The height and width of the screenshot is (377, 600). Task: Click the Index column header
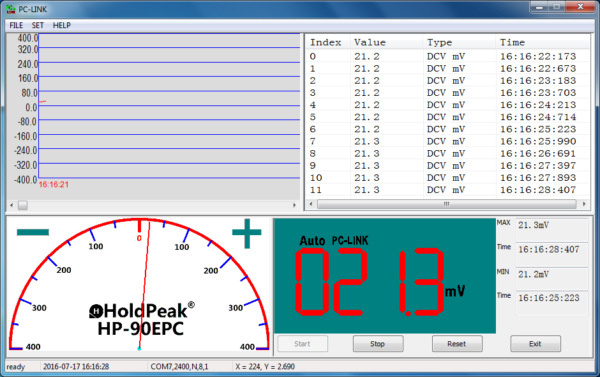[x=328, y=42]
